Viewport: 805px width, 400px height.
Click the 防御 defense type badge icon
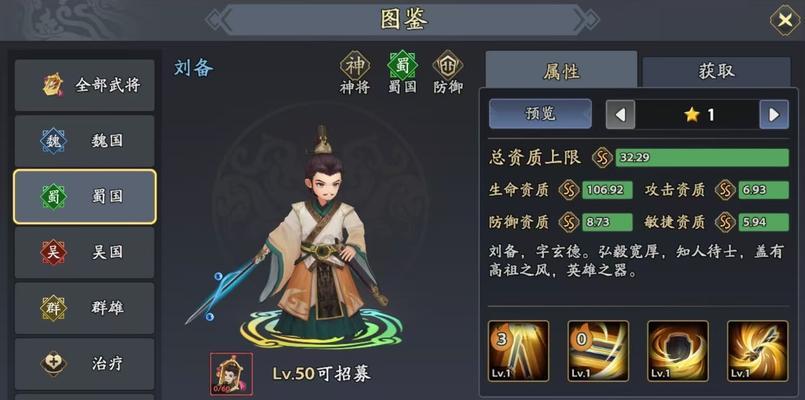click(x=448, y=65)
